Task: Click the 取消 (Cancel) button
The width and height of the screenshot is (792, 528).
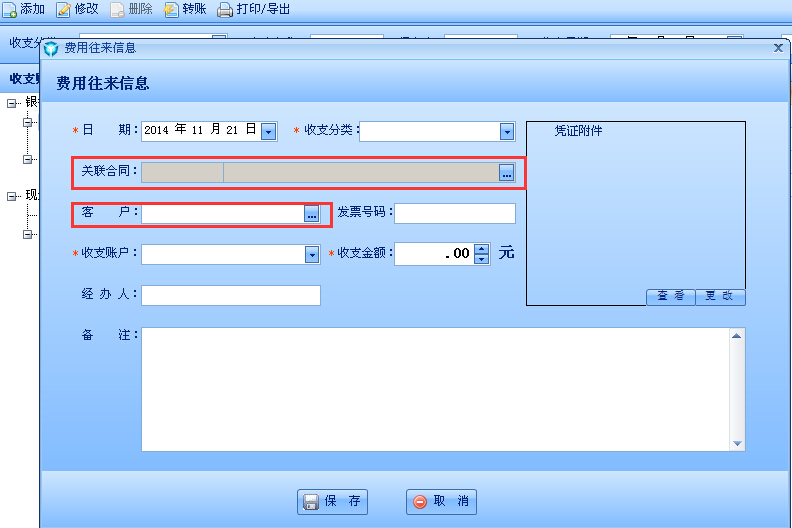Action: point(441,502)
